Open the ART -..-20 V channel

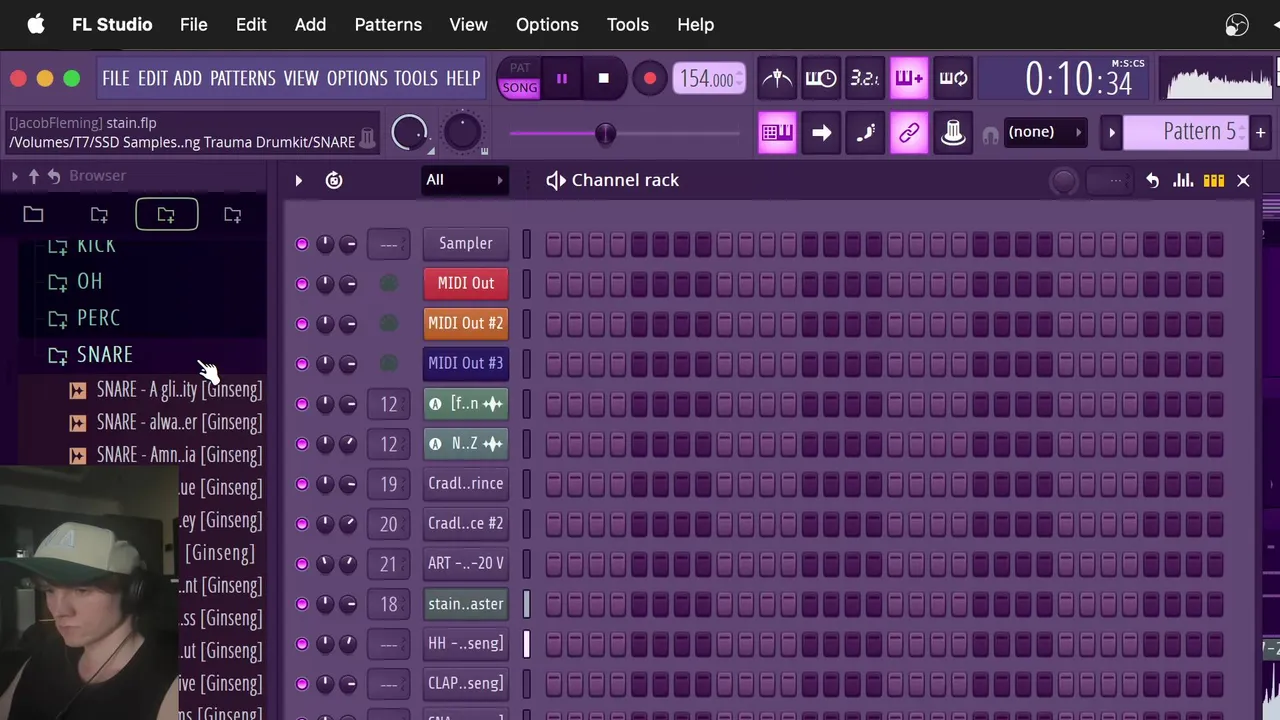[x=466, y=564]
